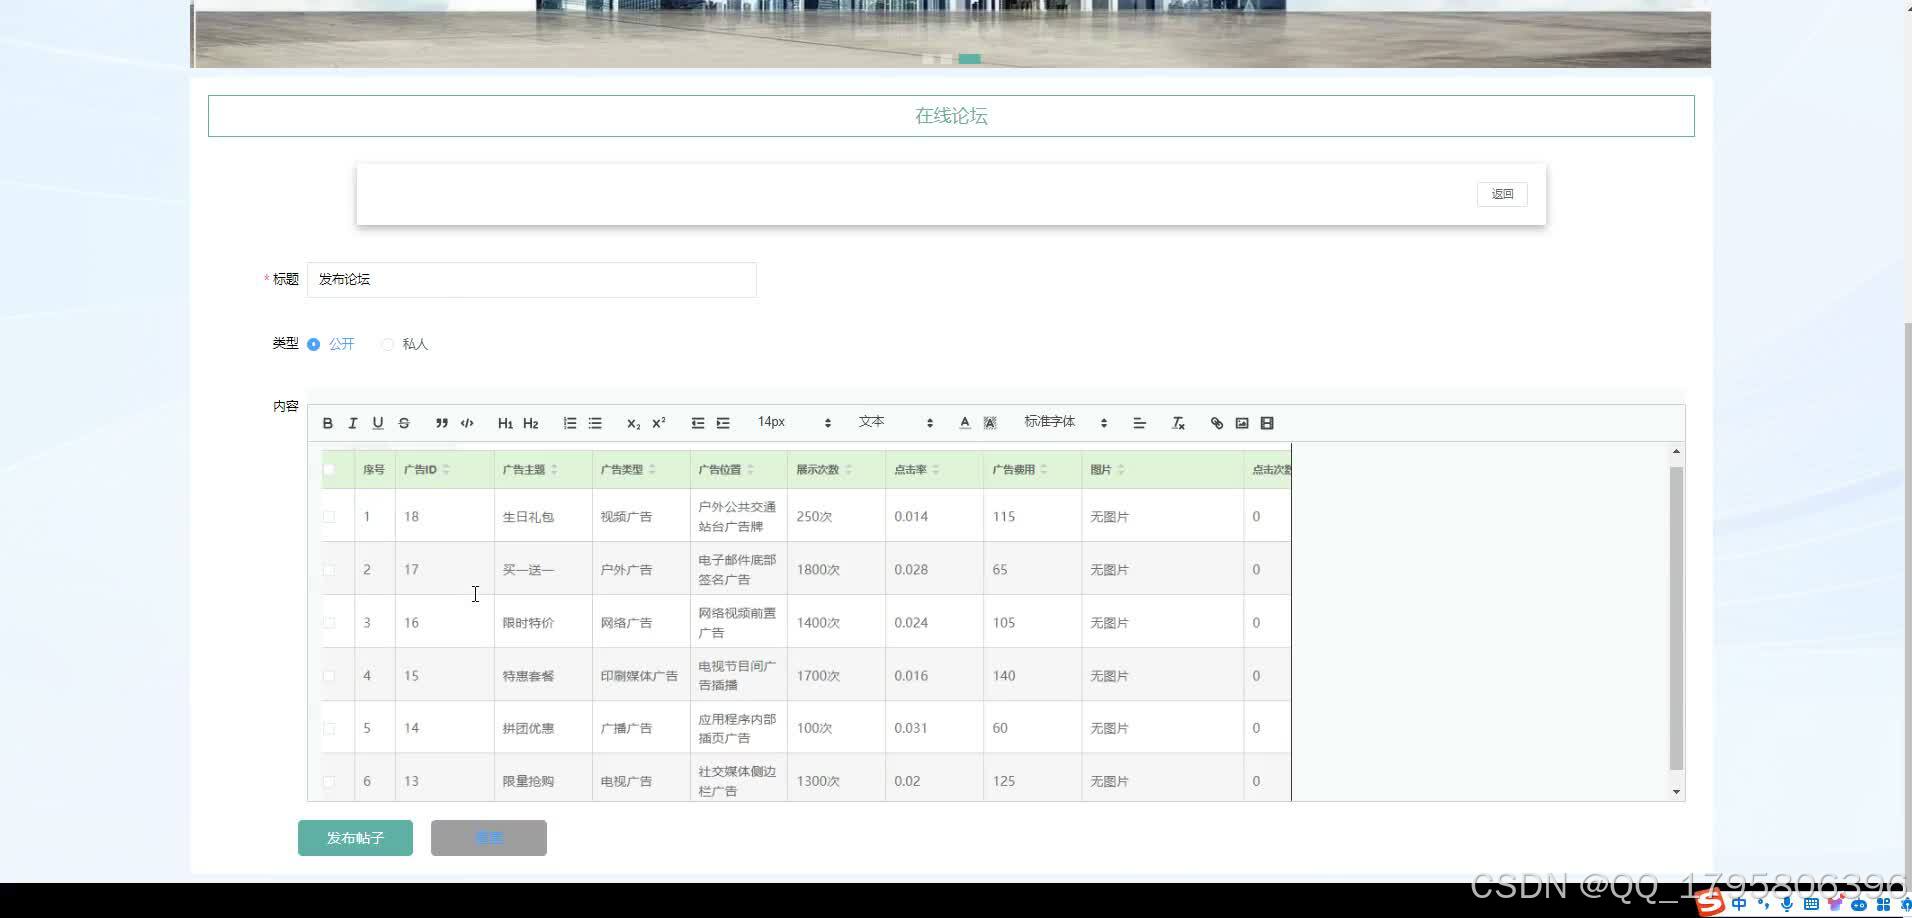Select the 私人 radio option
1912x918 pixels.
click(387, 344)
